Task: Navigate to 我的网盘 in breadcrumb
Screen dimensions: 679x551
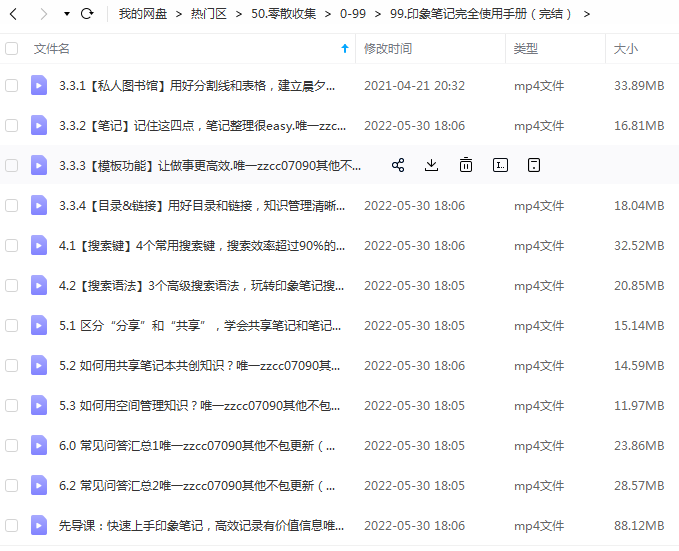Action: point(143,14)
